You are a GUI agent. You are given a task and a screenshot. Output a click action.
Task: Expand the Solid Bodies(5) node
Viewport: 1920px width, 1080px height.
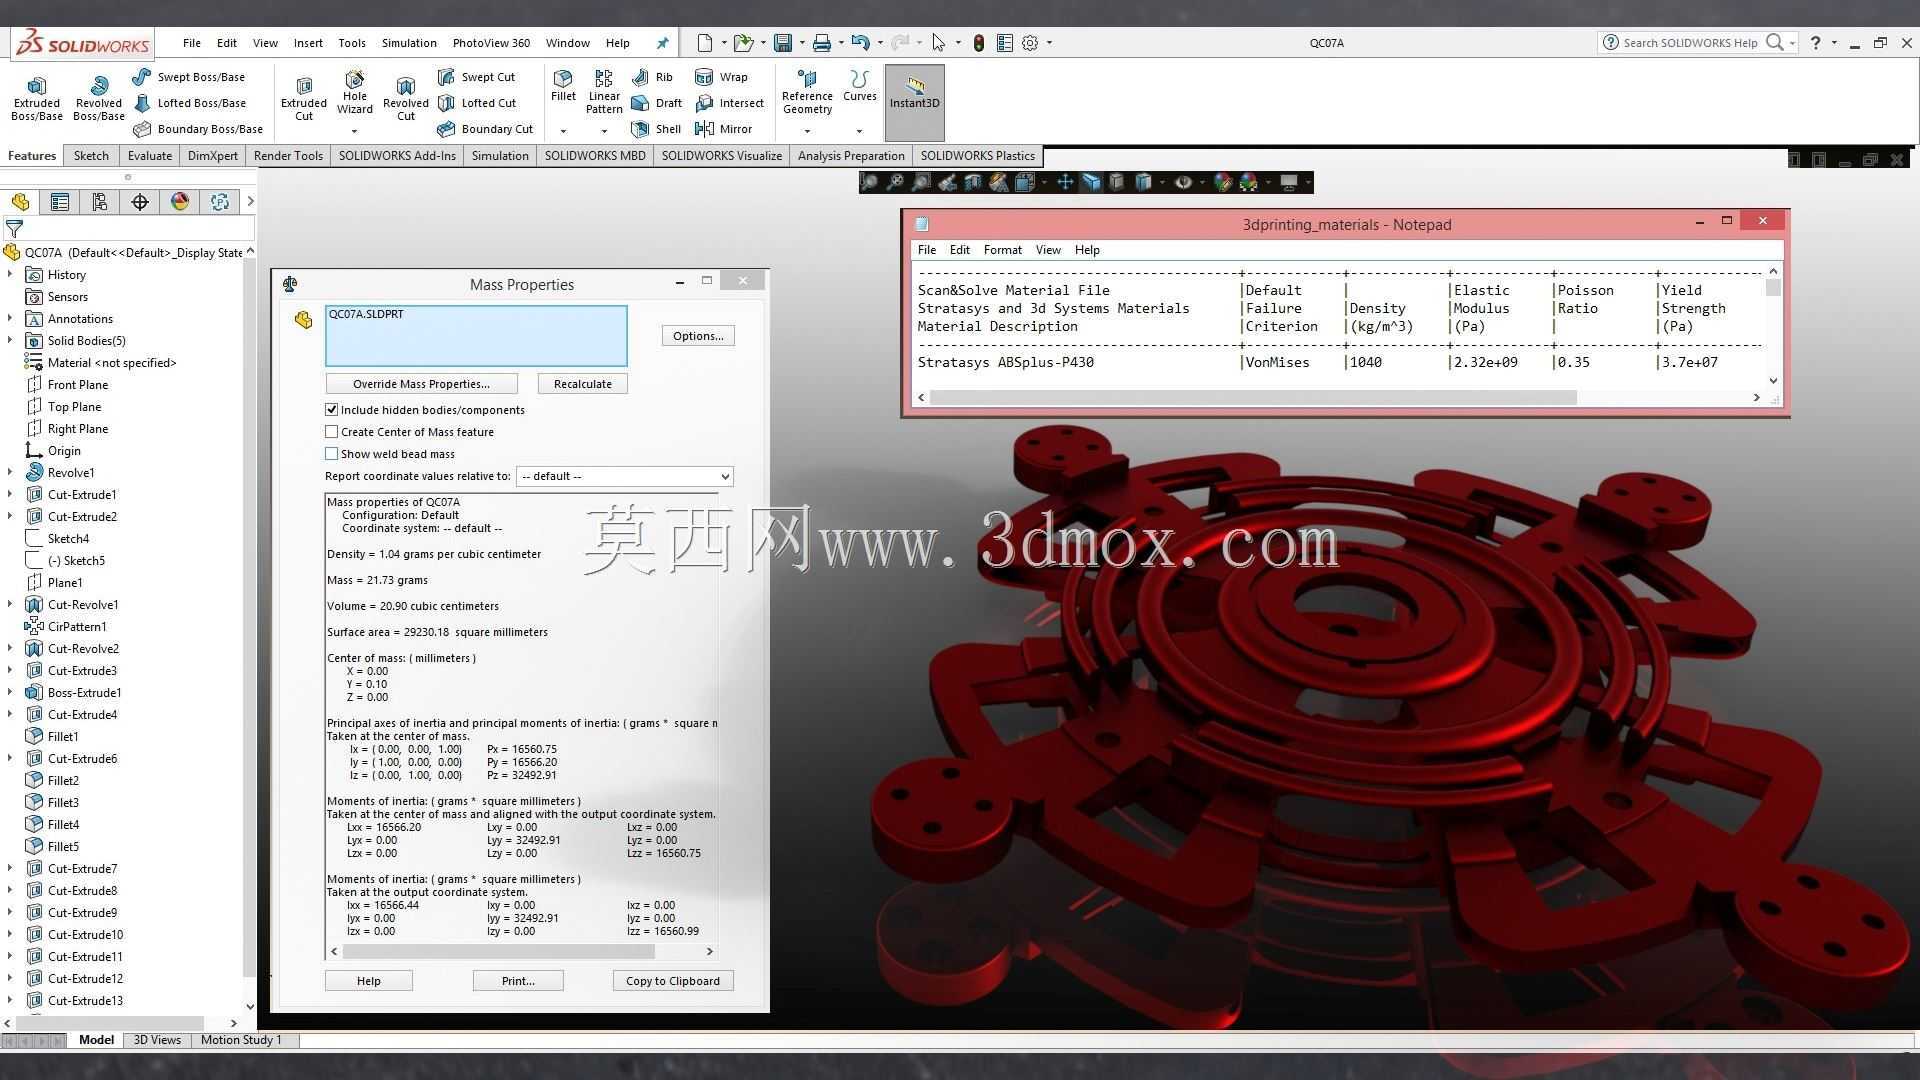pyautogui.click(x=10, y=341)
